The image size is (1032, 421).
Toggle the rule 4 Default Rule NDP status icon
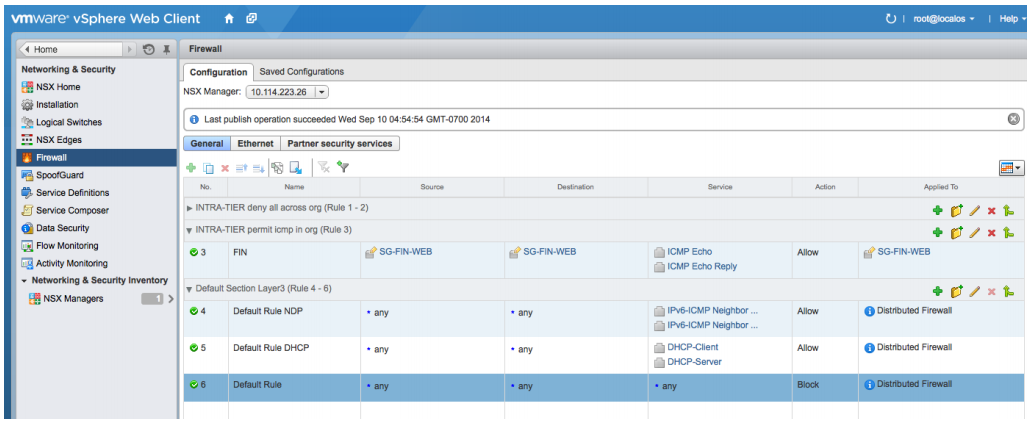point(194,311)
